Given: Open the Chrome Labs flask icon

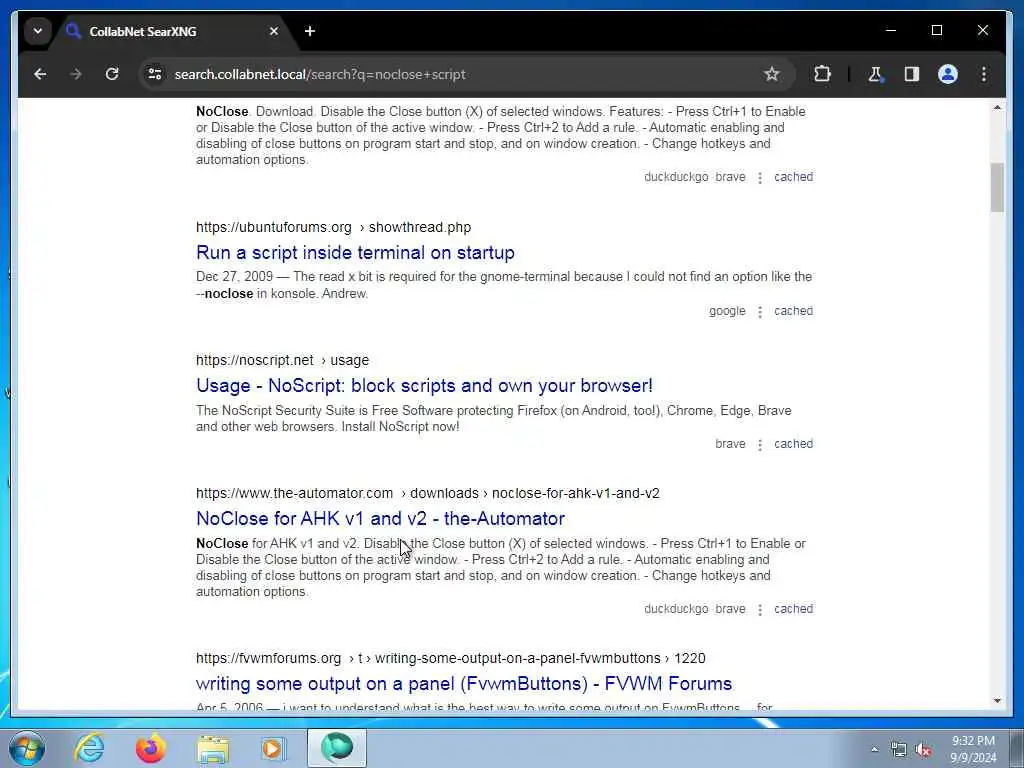Looking at the screenshot, I should pyautogui.click(x=875, y=74).
